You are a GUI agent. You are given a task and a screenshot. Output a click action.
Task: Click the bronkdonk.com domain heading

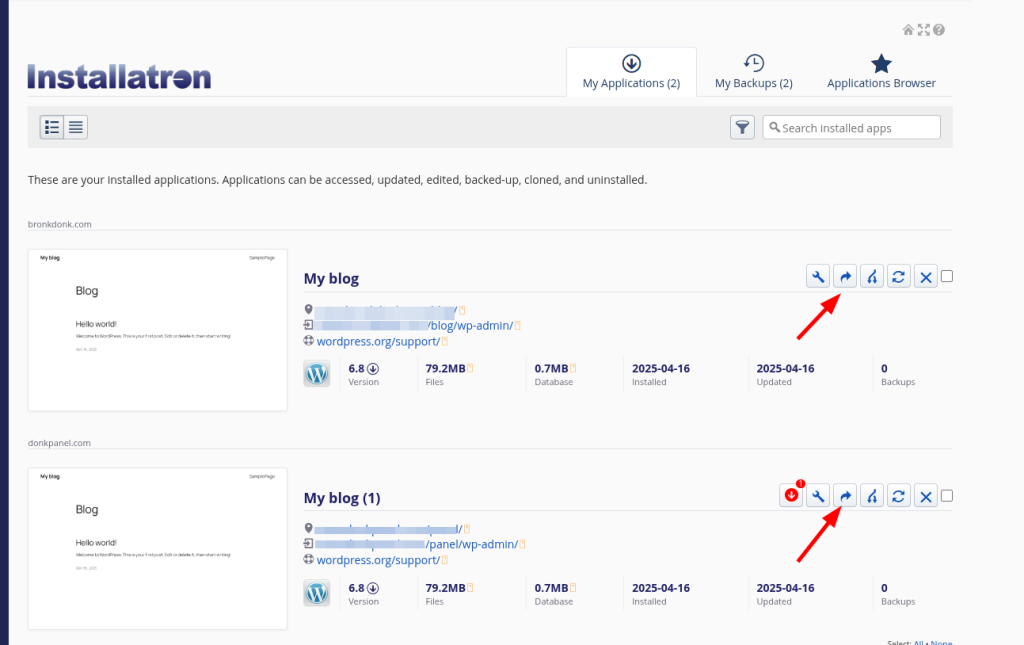click(x=59, y=224)
